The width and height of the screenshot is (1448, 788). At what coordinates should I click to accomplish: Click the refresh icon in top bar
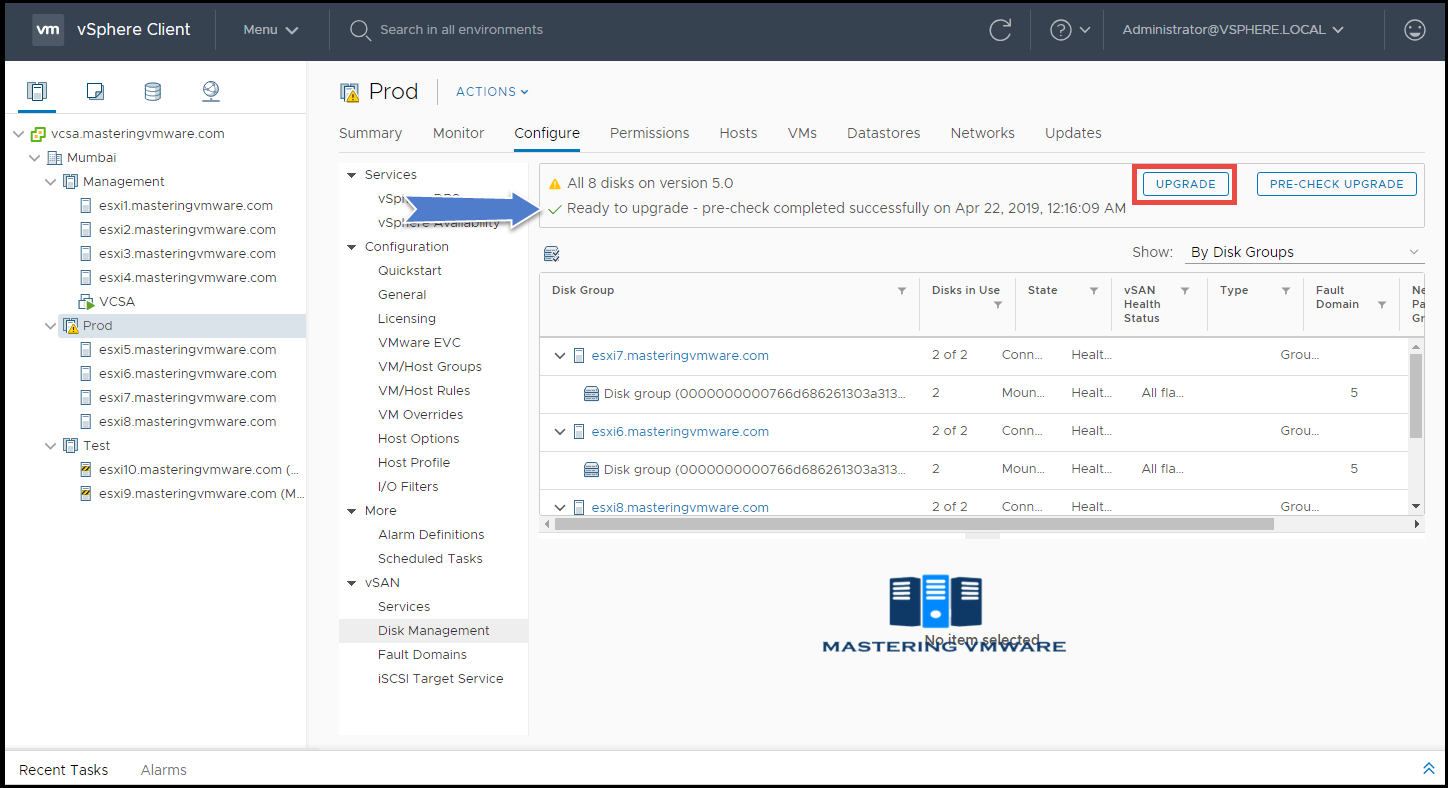point(1000,30)
